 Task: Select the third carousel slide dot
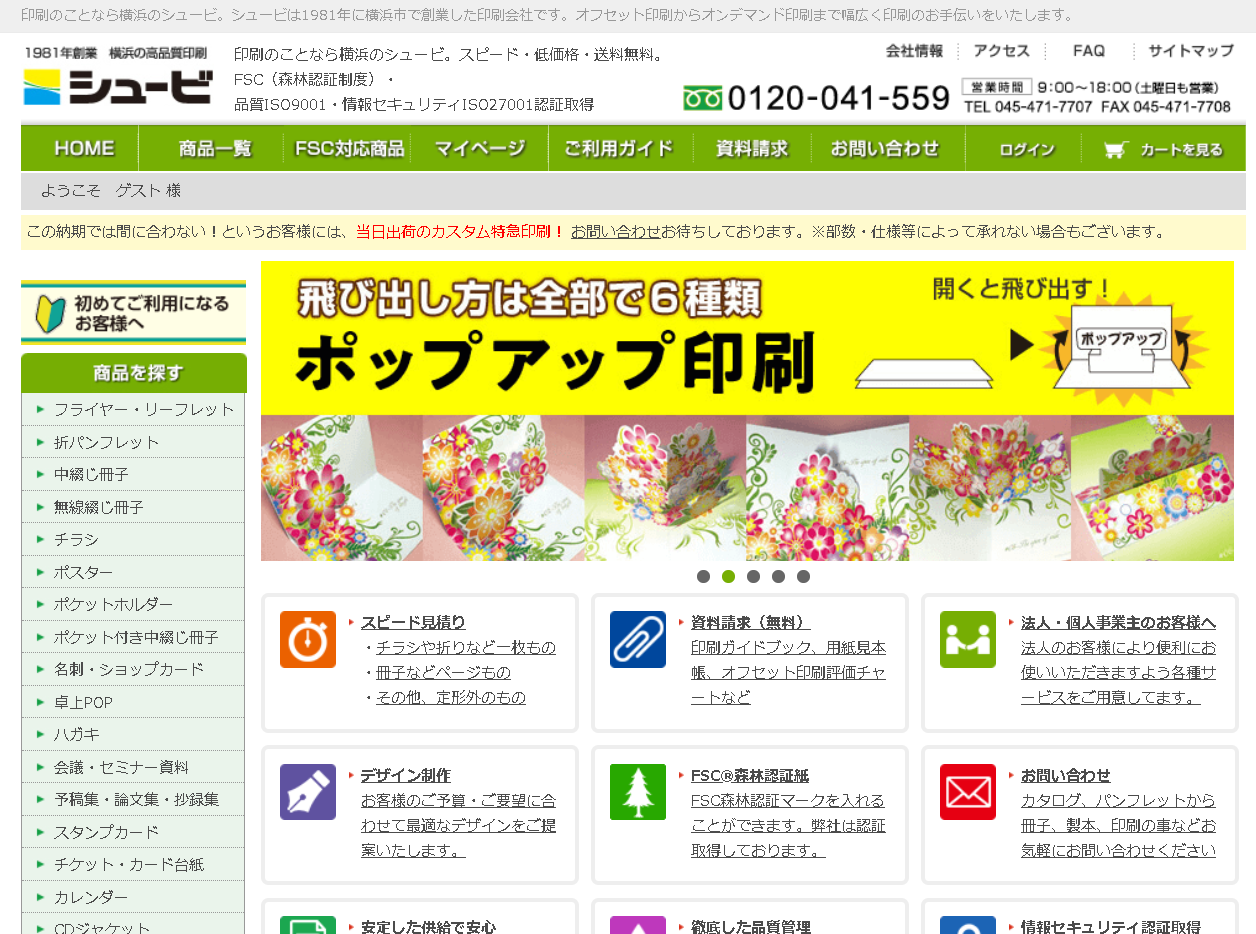(x=753, y=576)
